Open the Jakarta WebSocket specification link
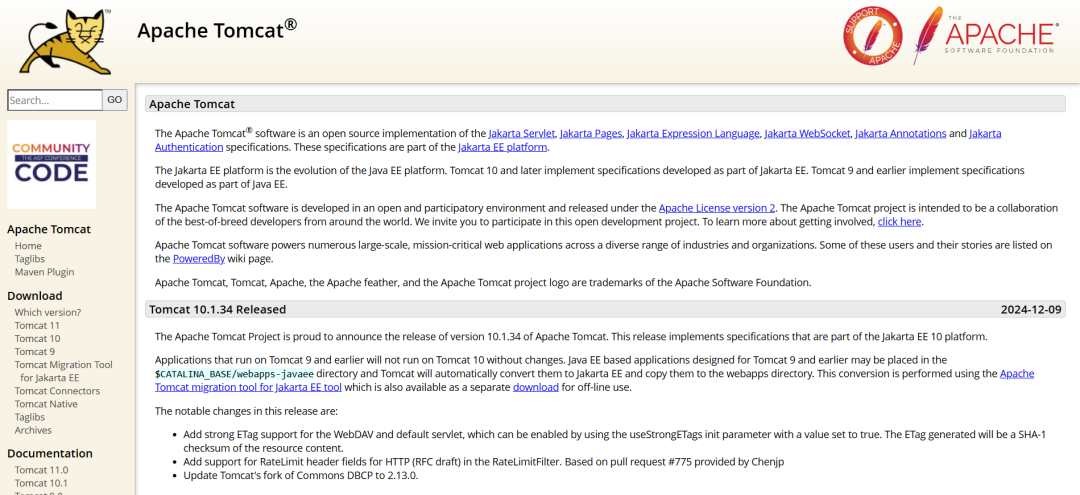1080x495 pixels. click(x=807, y=134)
